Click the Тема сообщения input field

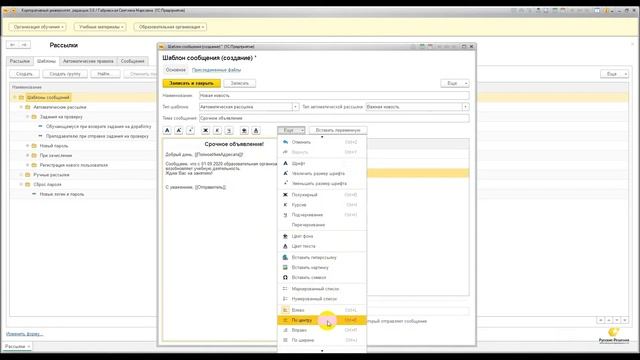[x=334, y=118]
